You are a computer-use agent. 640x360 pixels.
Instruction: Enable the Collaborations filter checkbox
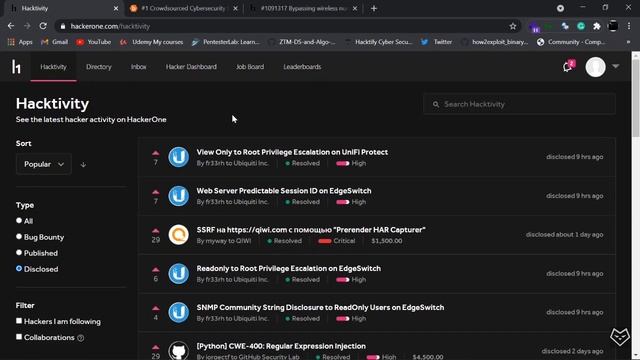(19, 337)
